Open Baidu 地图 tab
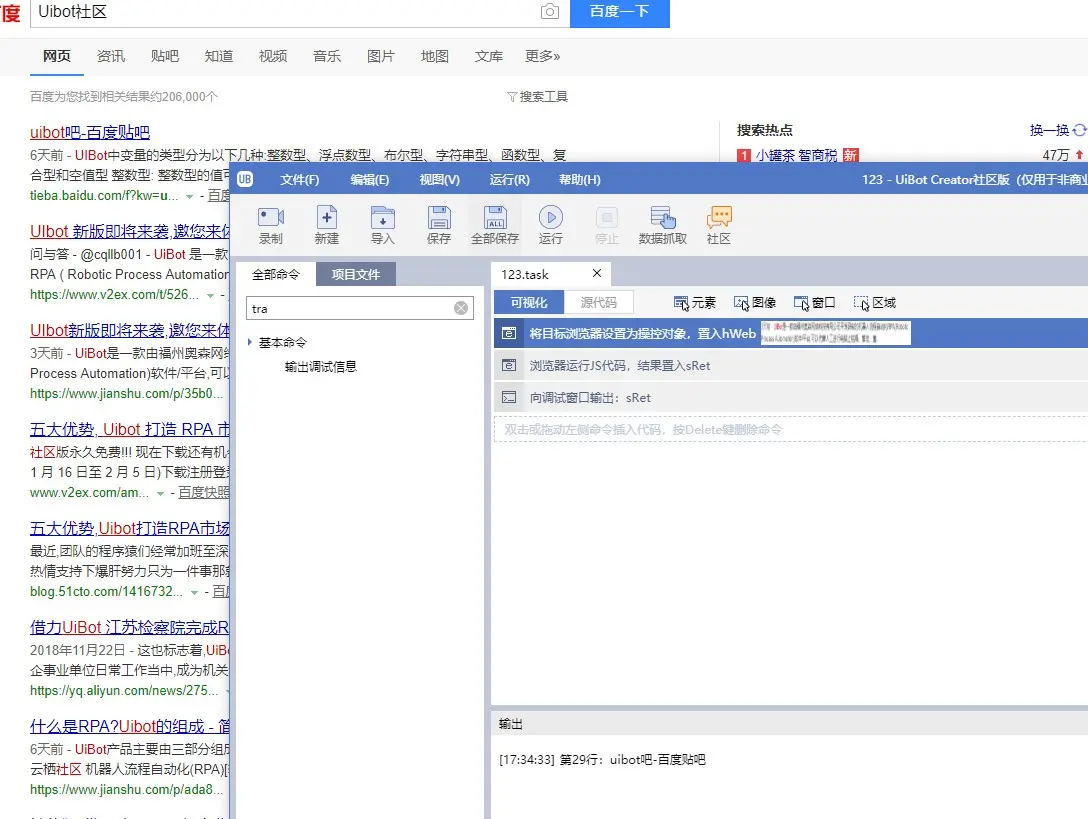Viewport: 1088px width, 819px height. click(x=435, y=56)
